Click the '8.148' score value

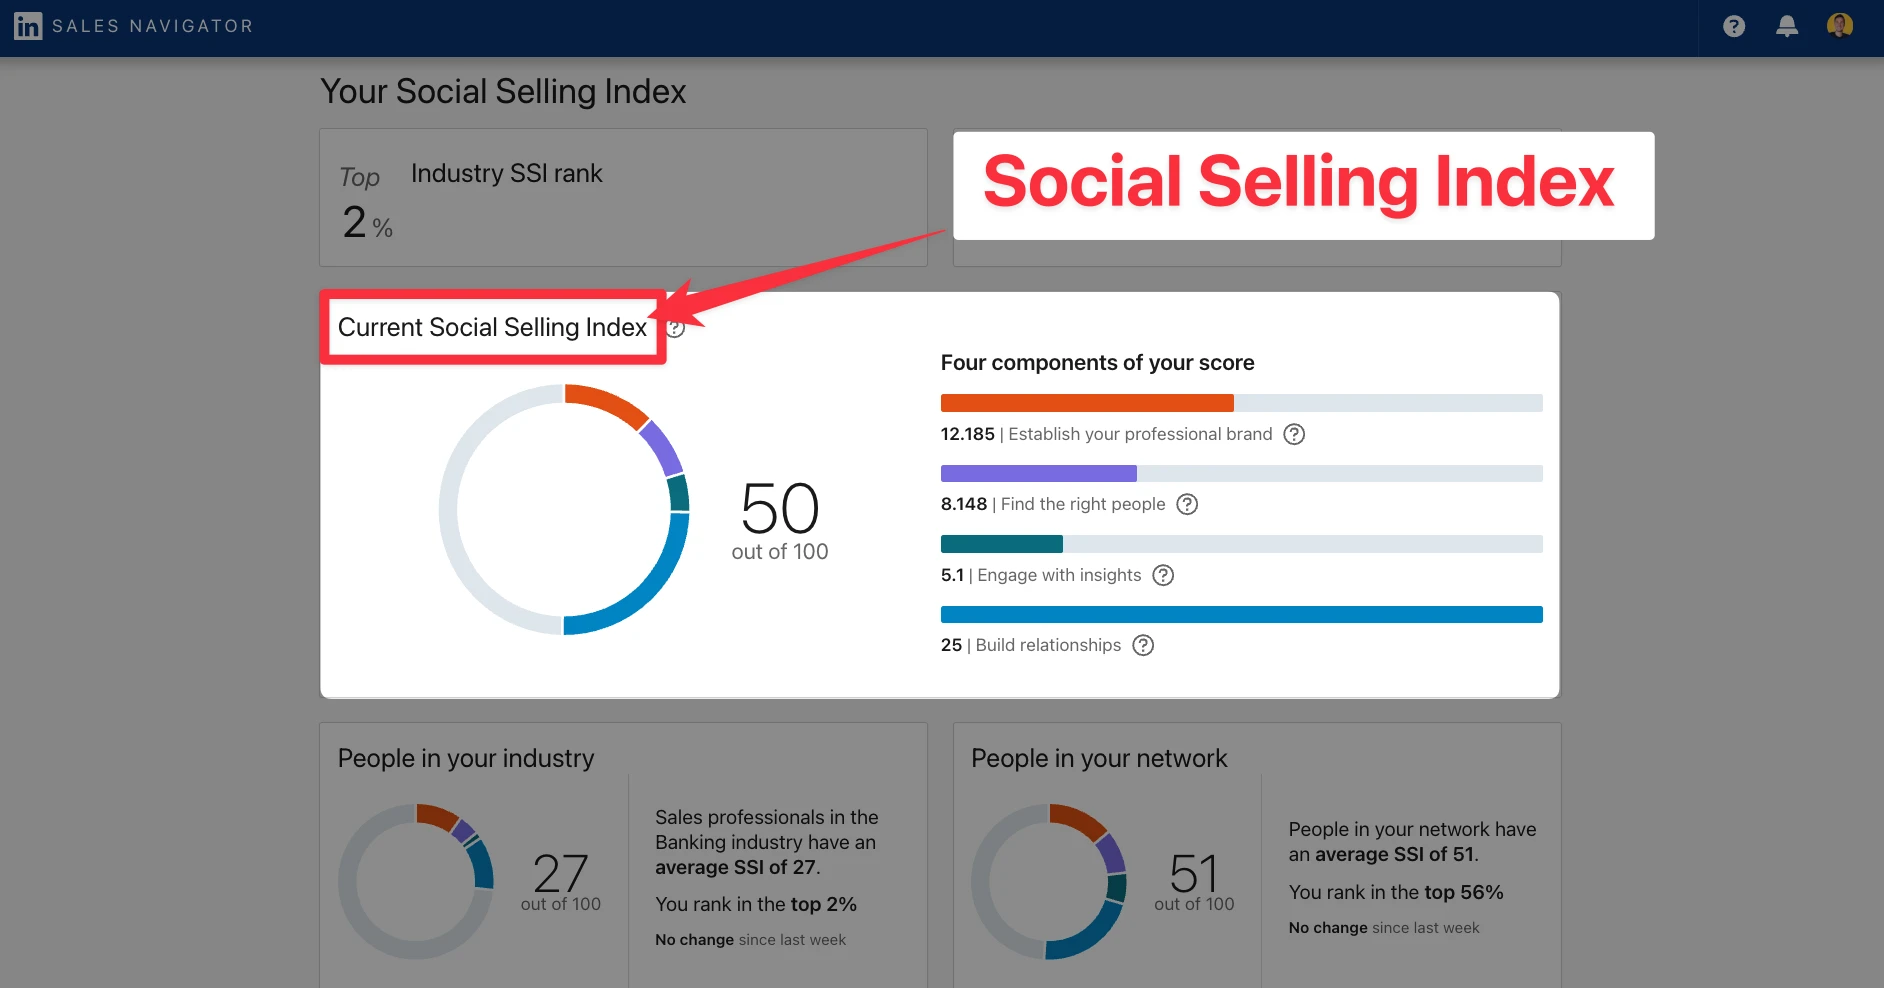[x=964, y=504]
